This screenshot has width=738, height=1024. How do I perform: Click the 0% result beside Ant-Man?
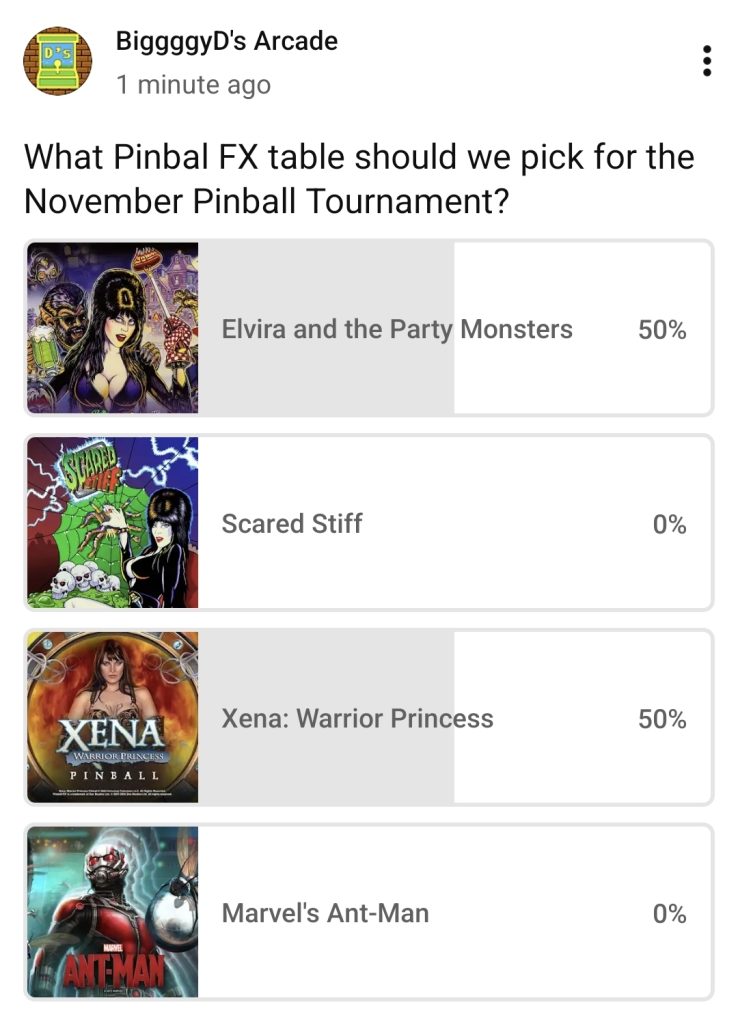(x=669, y=913)
